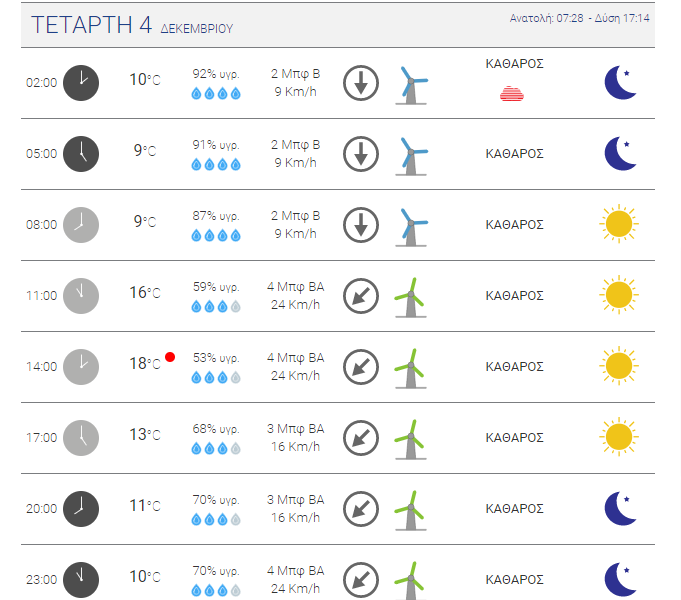This screenshot has width=681, height=600.
Task: Click the humidity droplets at 20:00
Action: pos(216,519)
